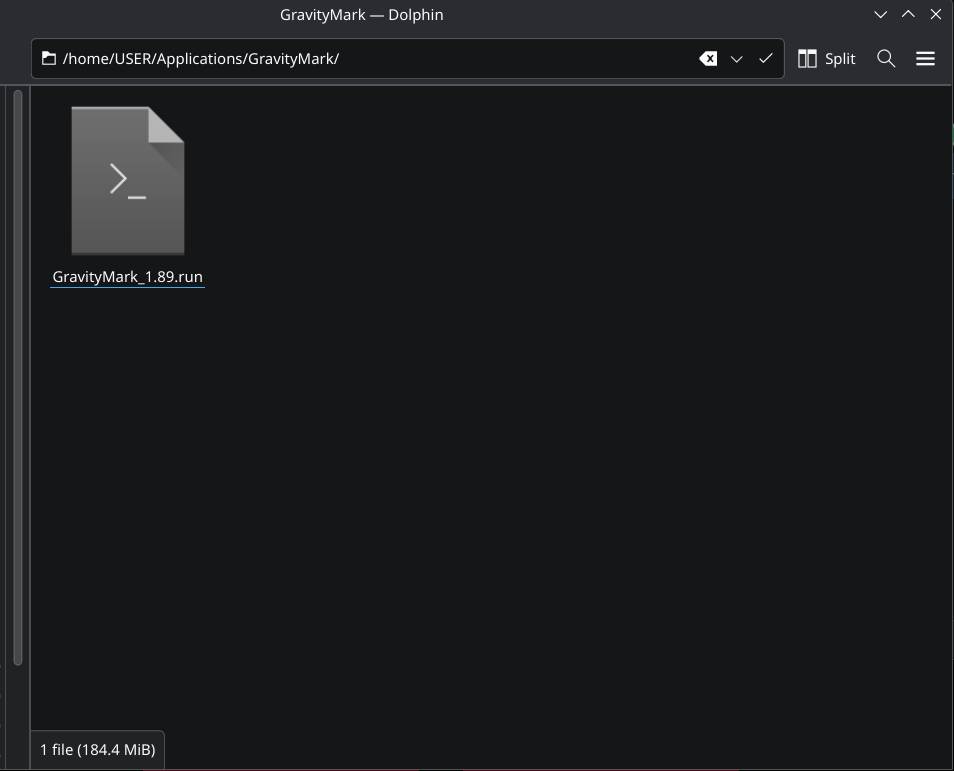The height and width of the screenshot is (771, 954).
Task: Confirm the path with the checkmark icon
Action: pyautogui.click(x=765, y=58)
